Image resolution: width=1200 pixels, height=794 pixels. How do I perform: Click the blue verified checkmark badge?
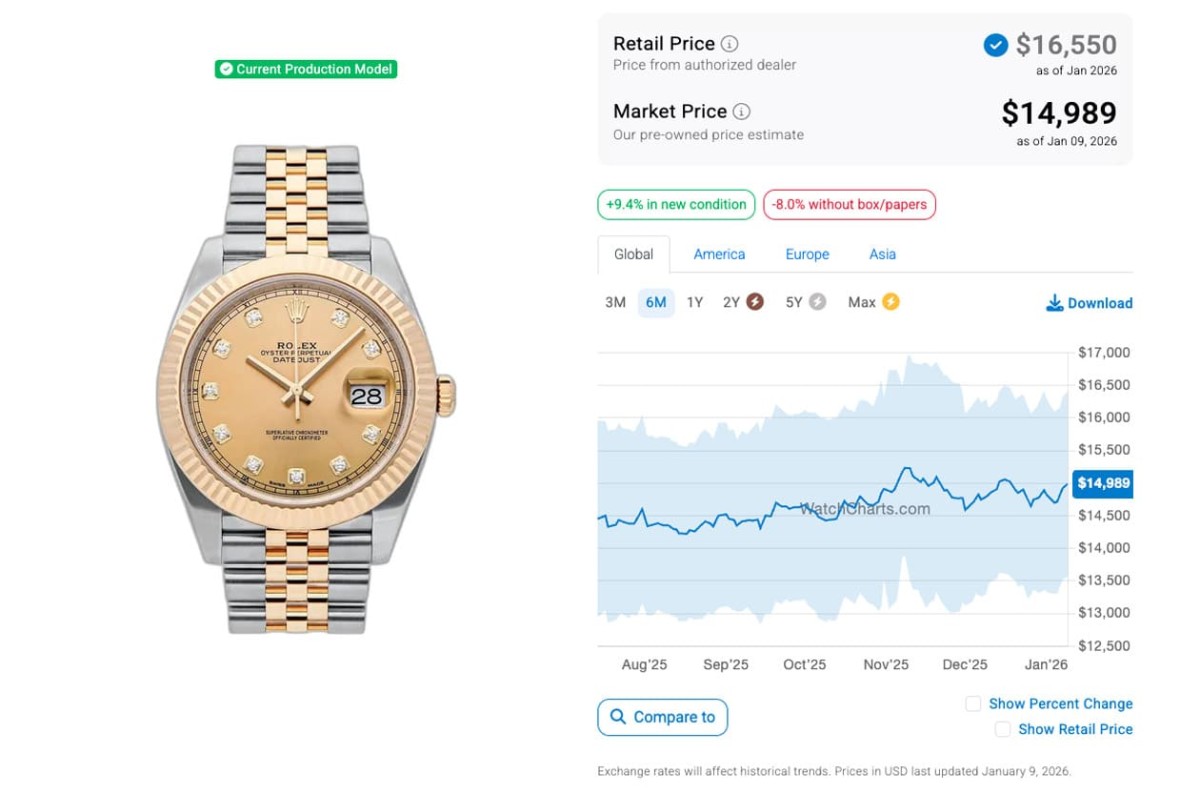995,45
